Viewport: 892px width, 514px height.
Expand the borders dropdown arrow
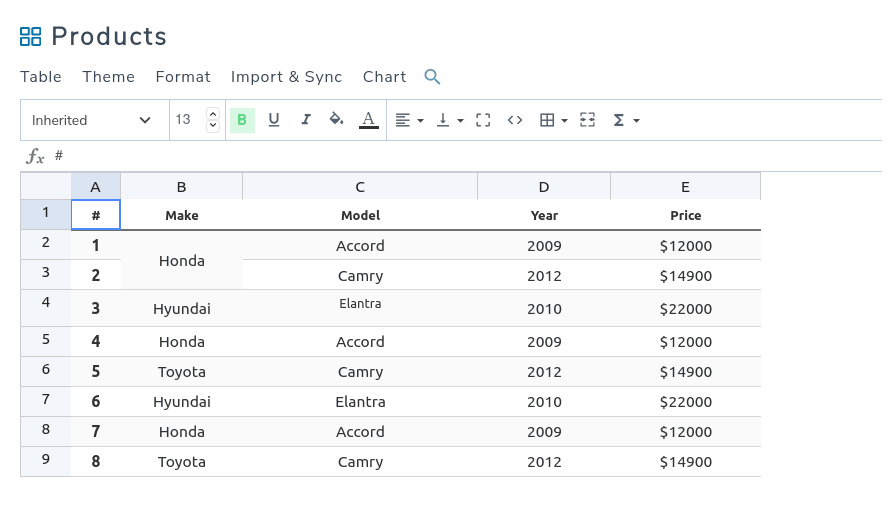tap(564, 121)
